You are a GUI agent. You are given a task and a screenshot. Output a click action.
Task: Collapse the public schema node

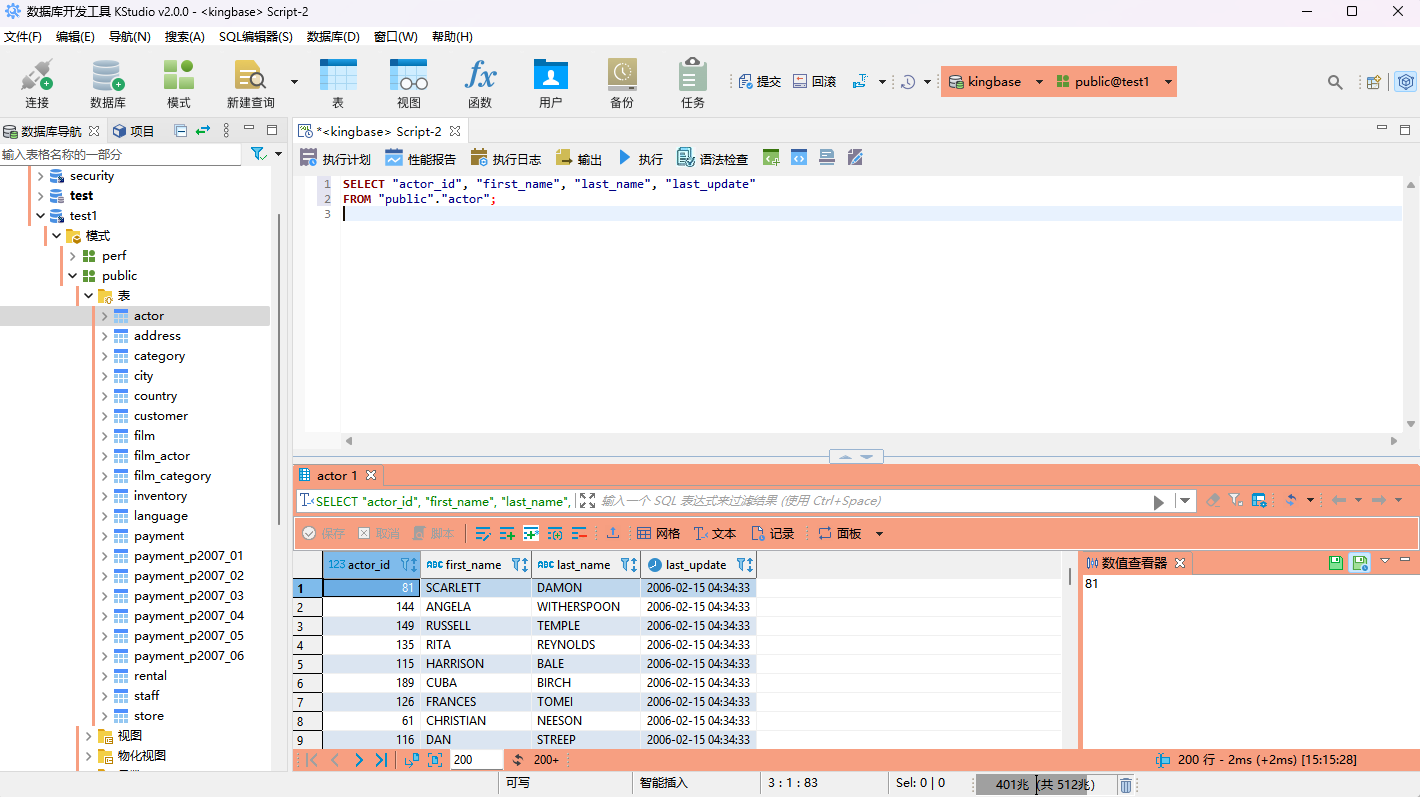(x=72, y=276)
